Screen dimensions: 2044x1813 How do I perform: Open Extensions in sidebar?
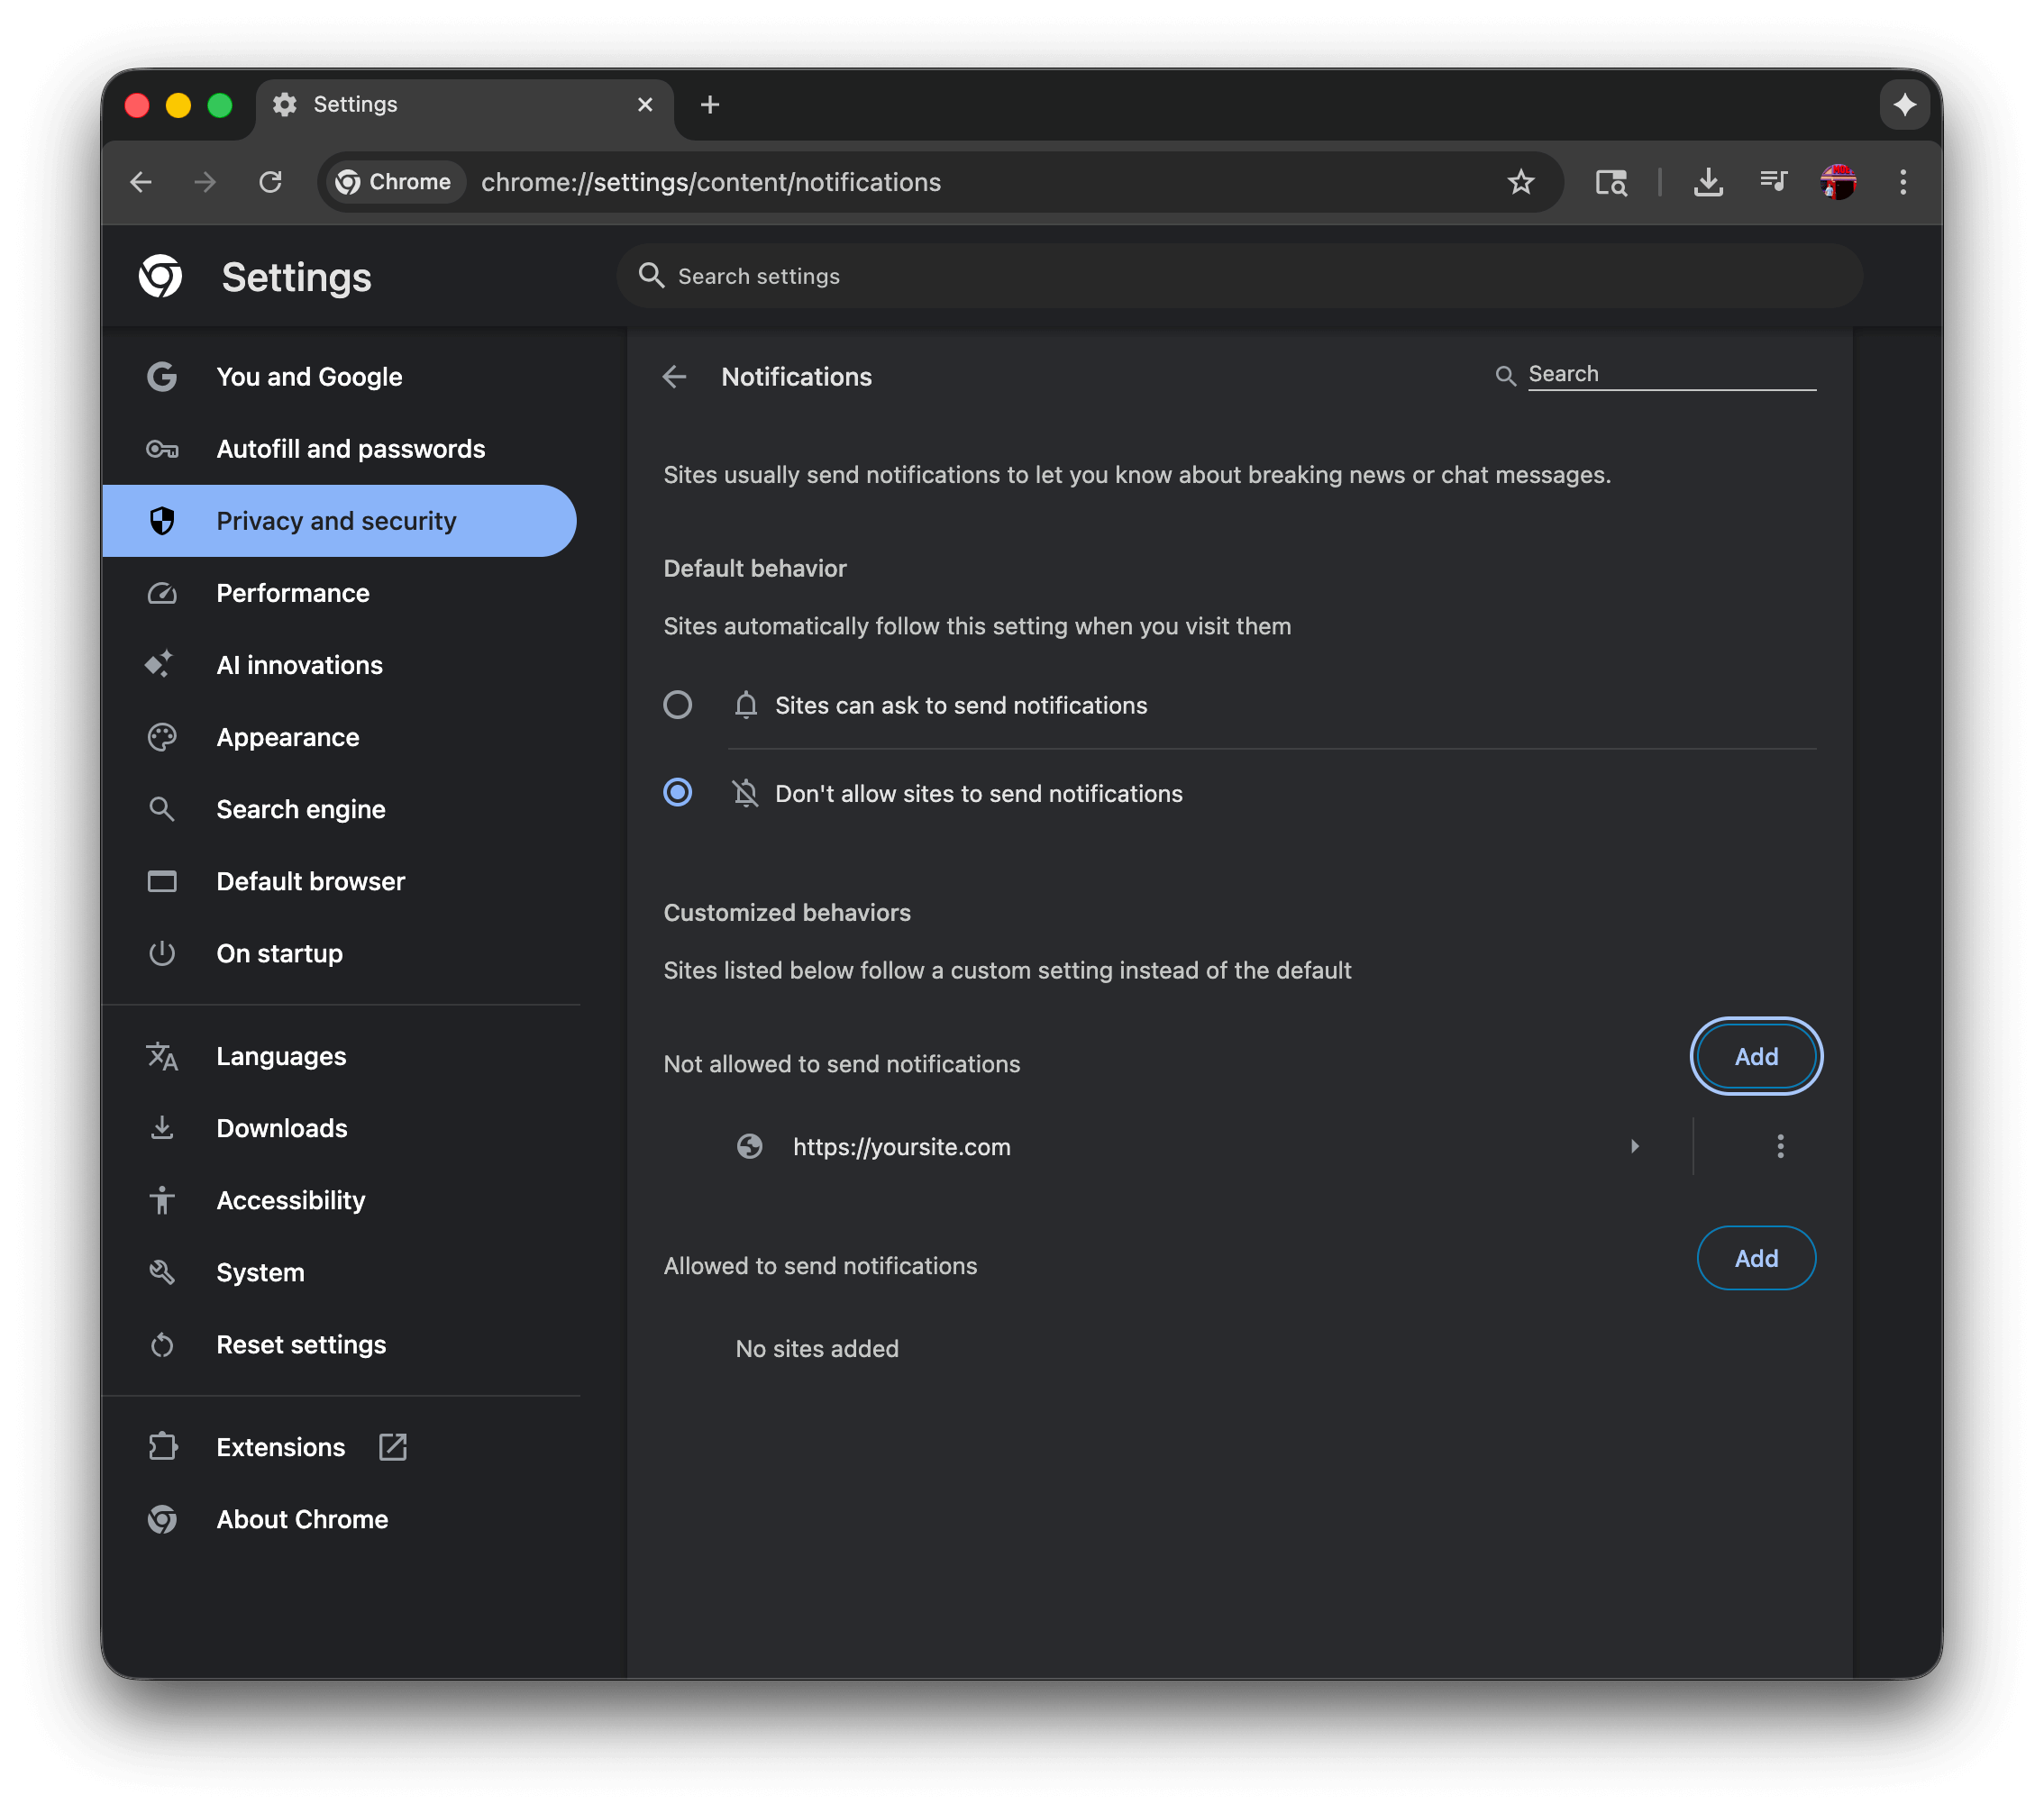click(x=281, y=1447)
